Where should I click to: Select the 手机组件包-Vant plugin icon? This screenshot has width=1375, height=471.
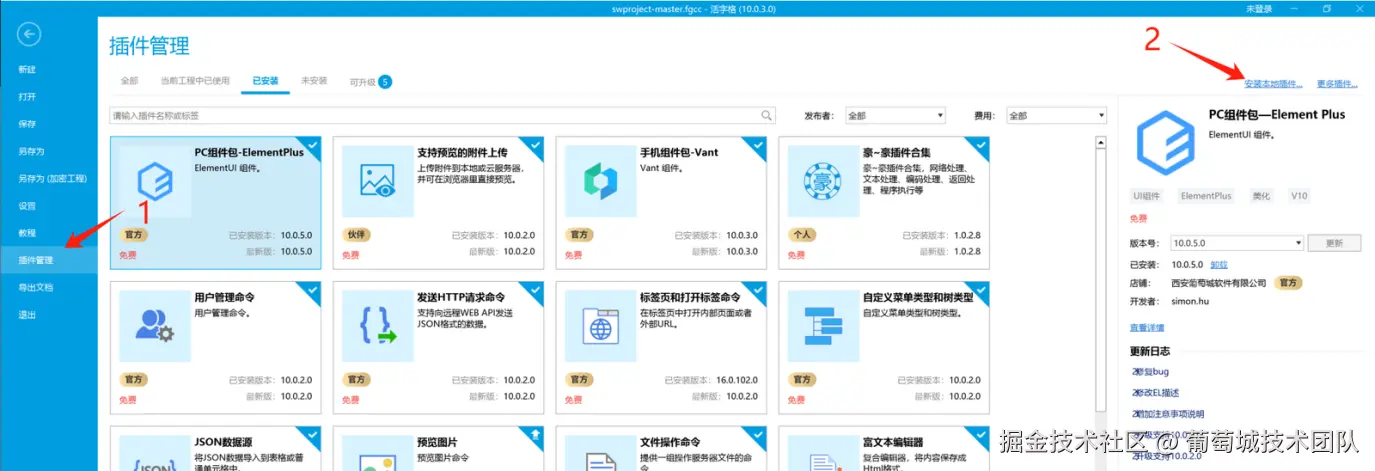[x=601, y=181]
